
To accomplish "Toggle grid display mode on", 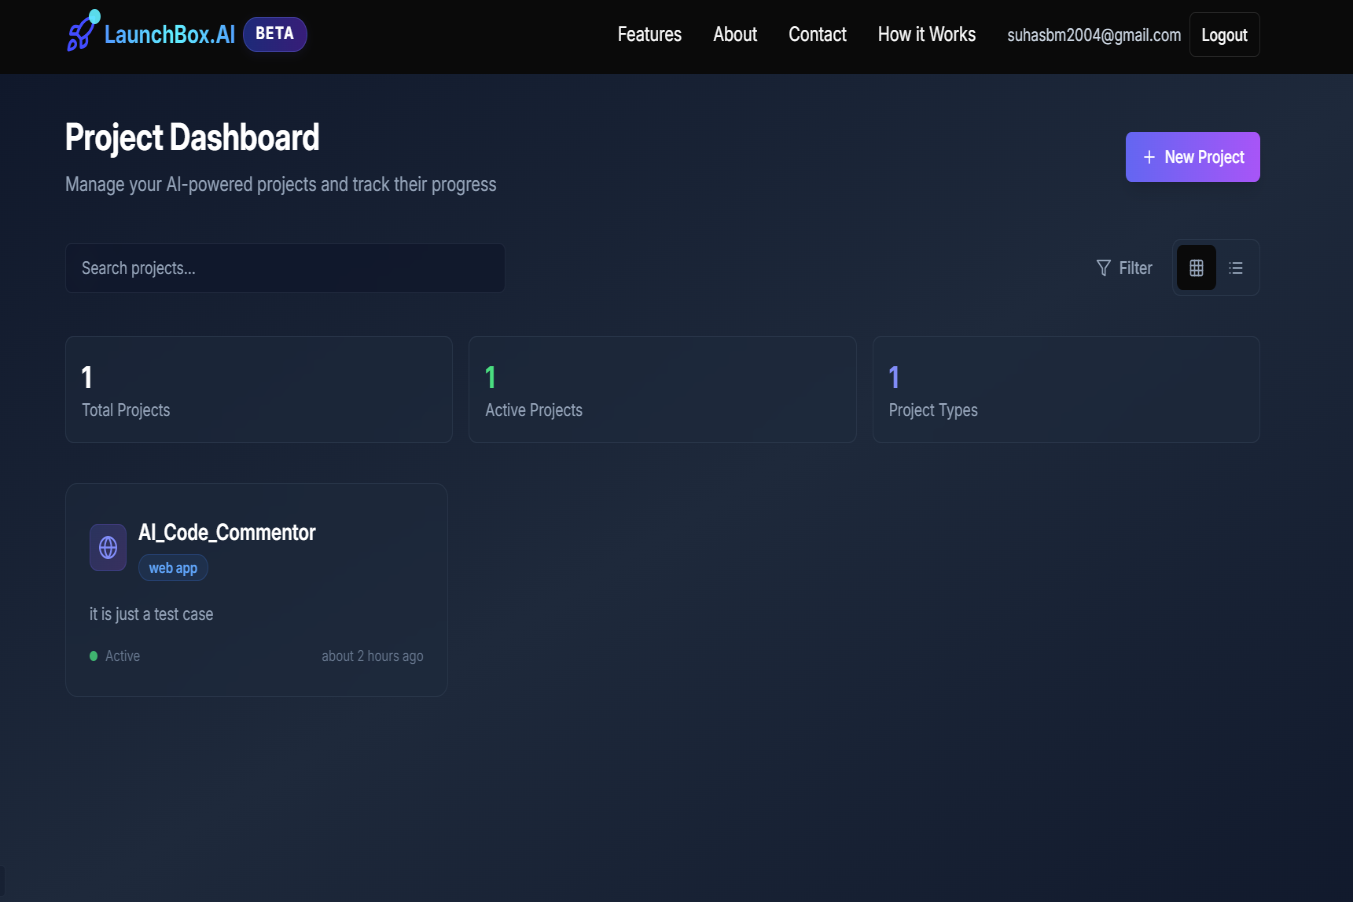I will coord(1196,267).
